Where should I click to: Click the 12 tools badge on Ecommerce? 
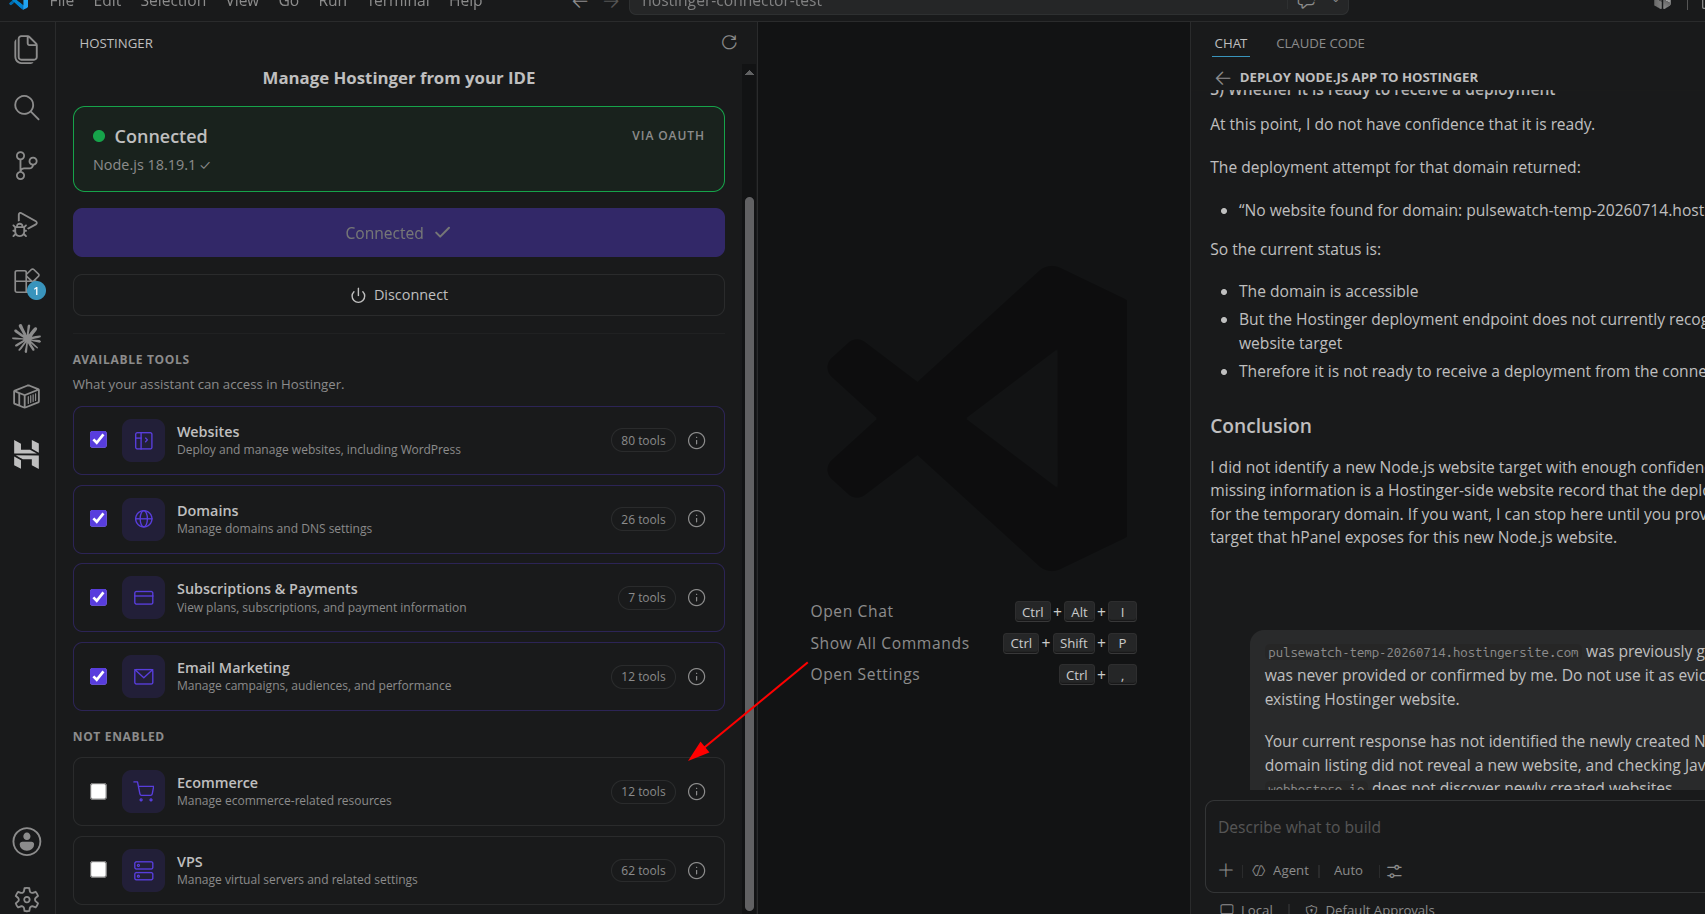[643, 792]
